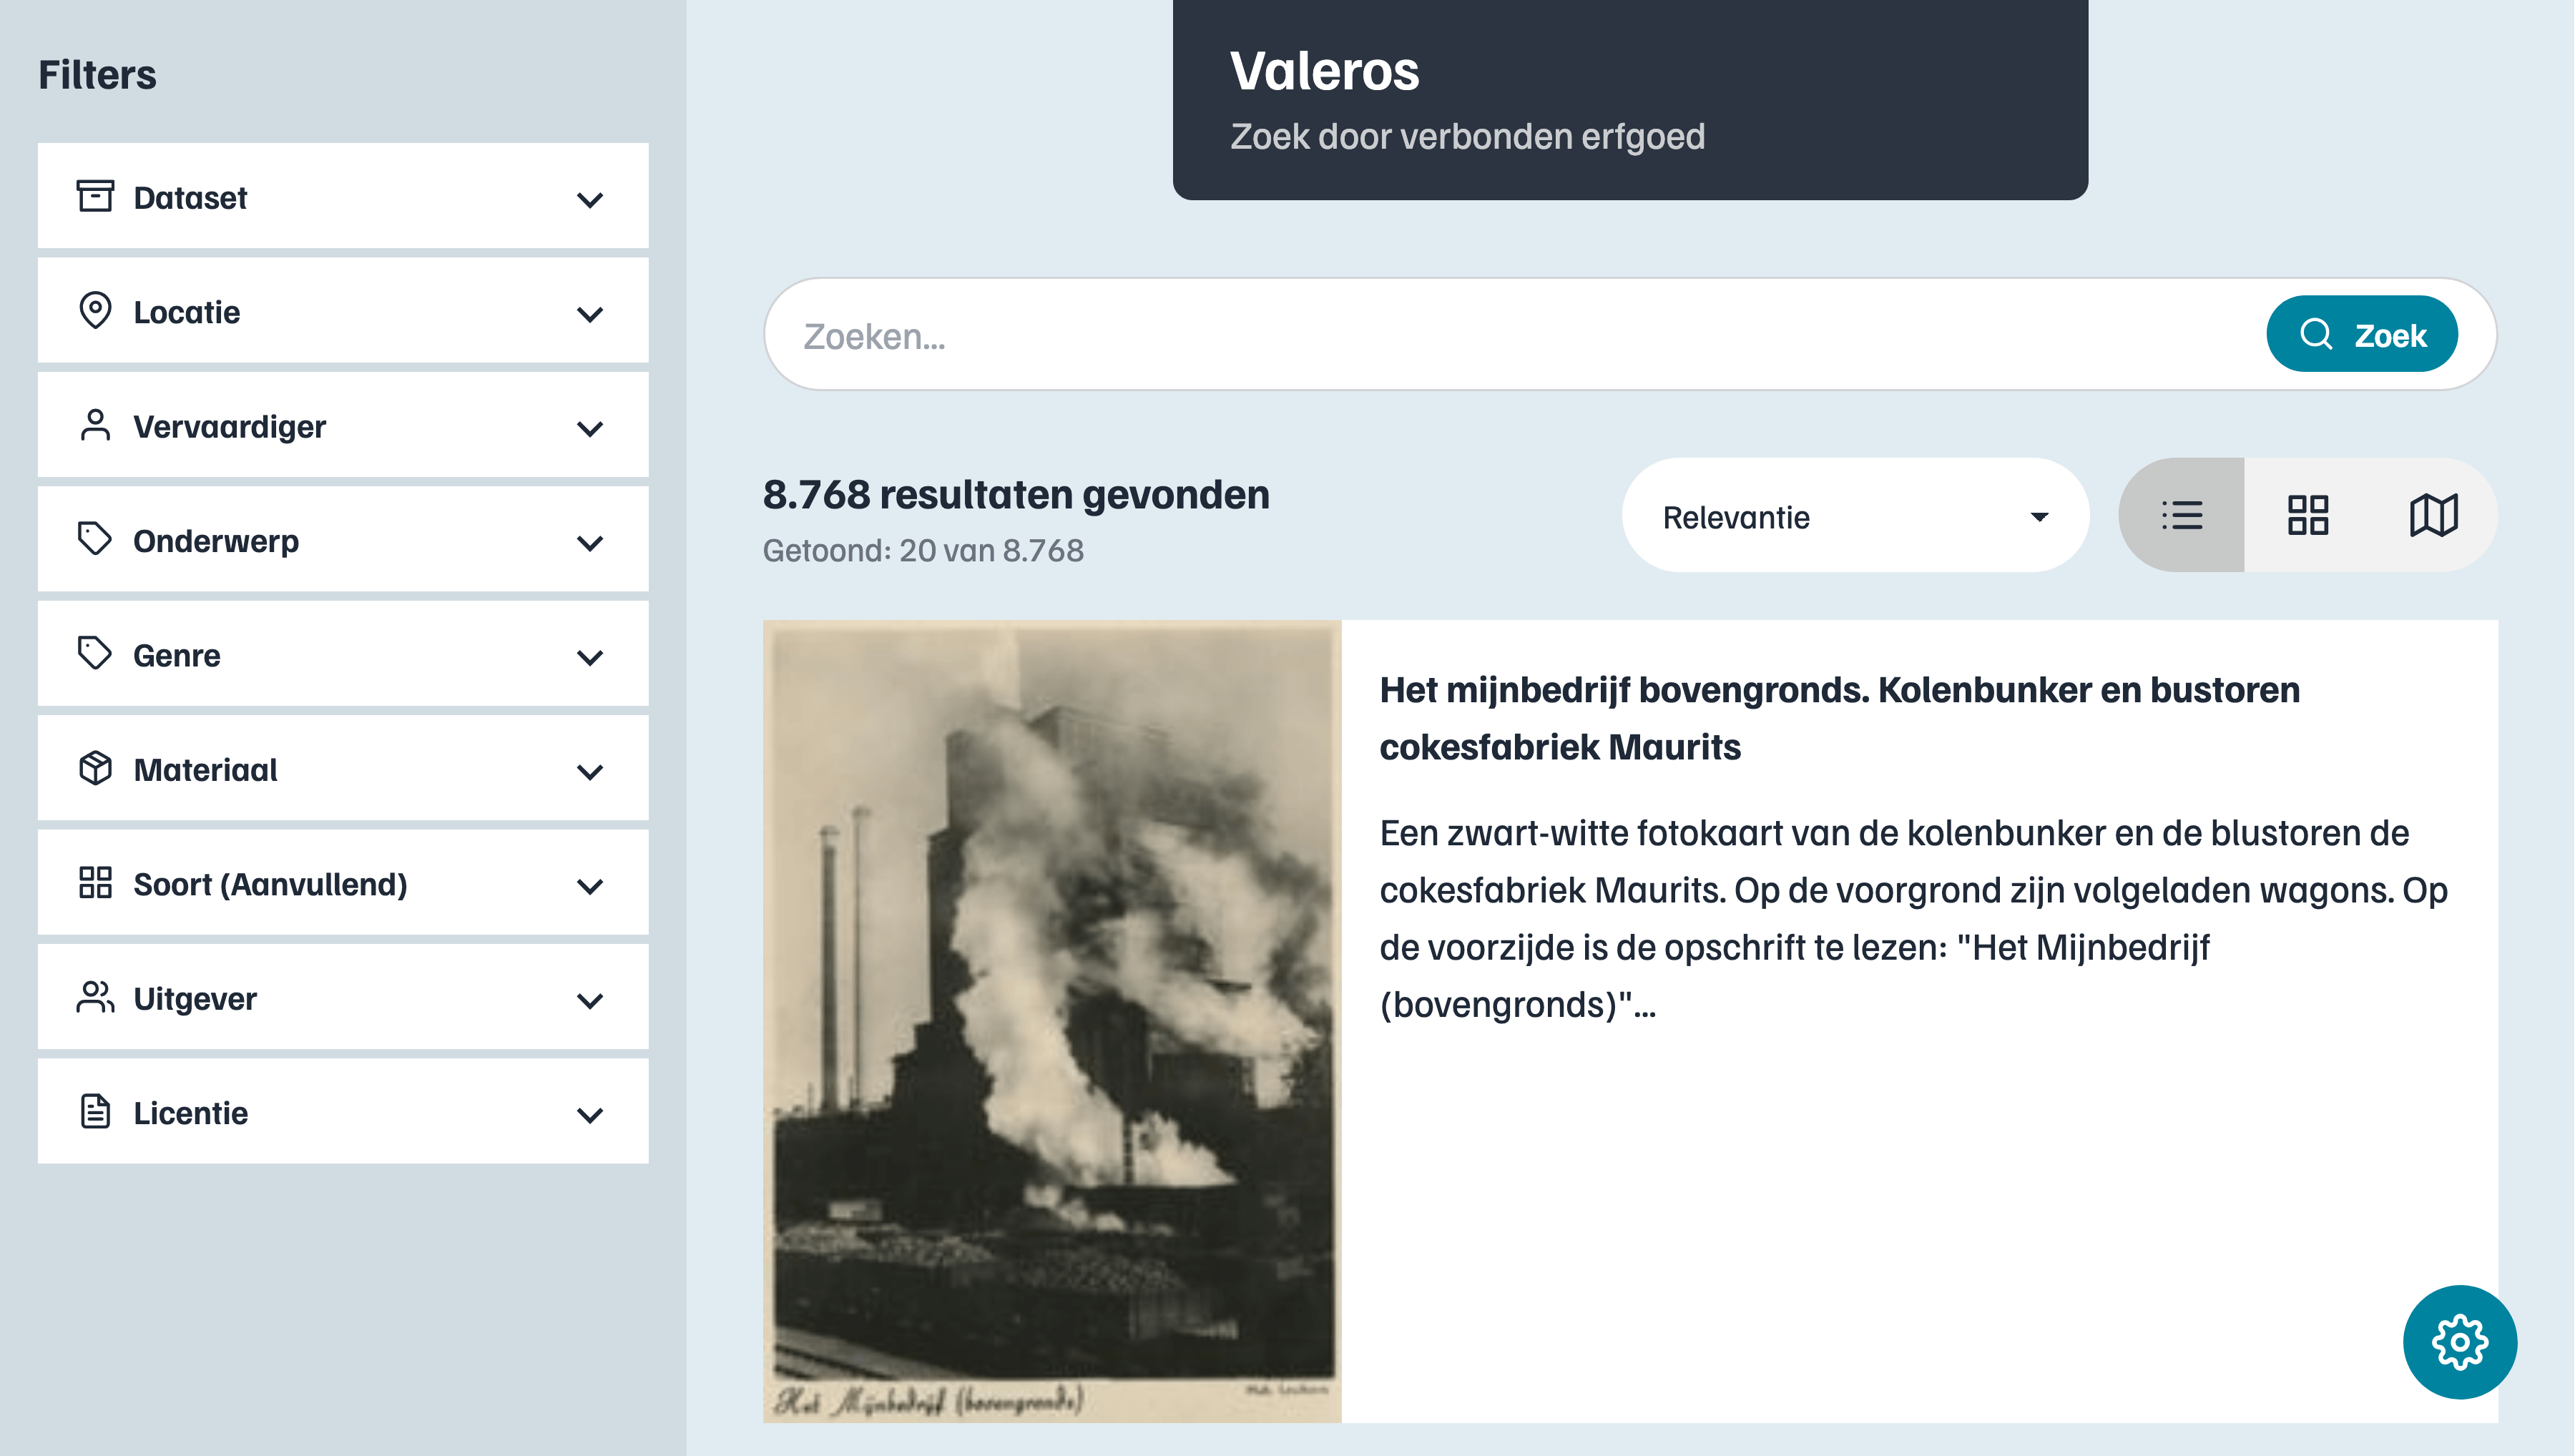Click the Locatie map pin icon
The image size is (2575, 1456).
point(95,311)
